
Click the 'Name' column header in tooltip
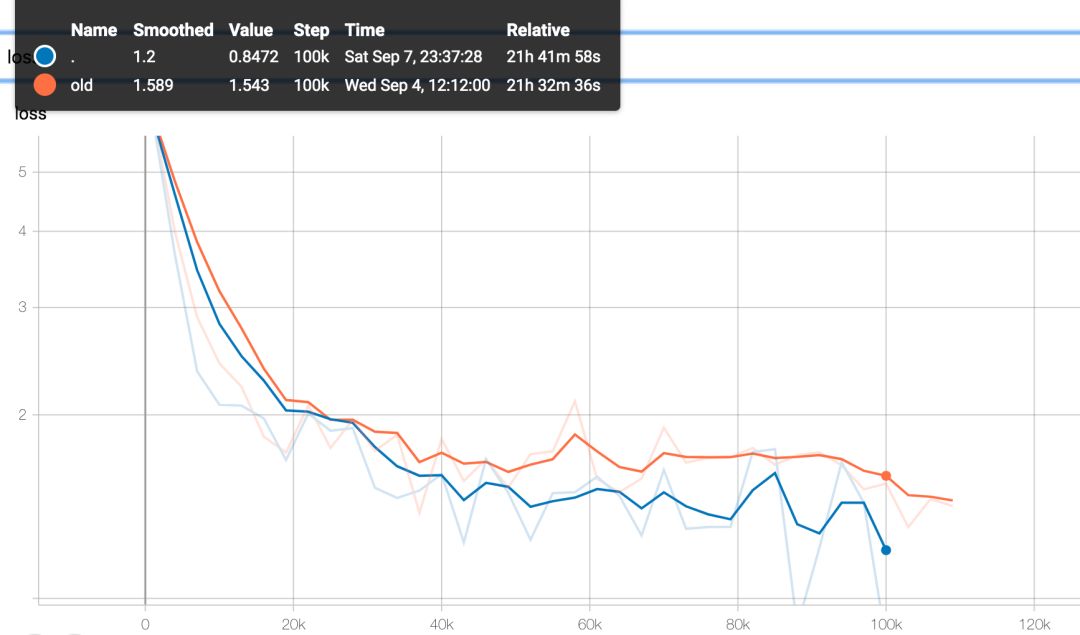[x=94, y=30]
